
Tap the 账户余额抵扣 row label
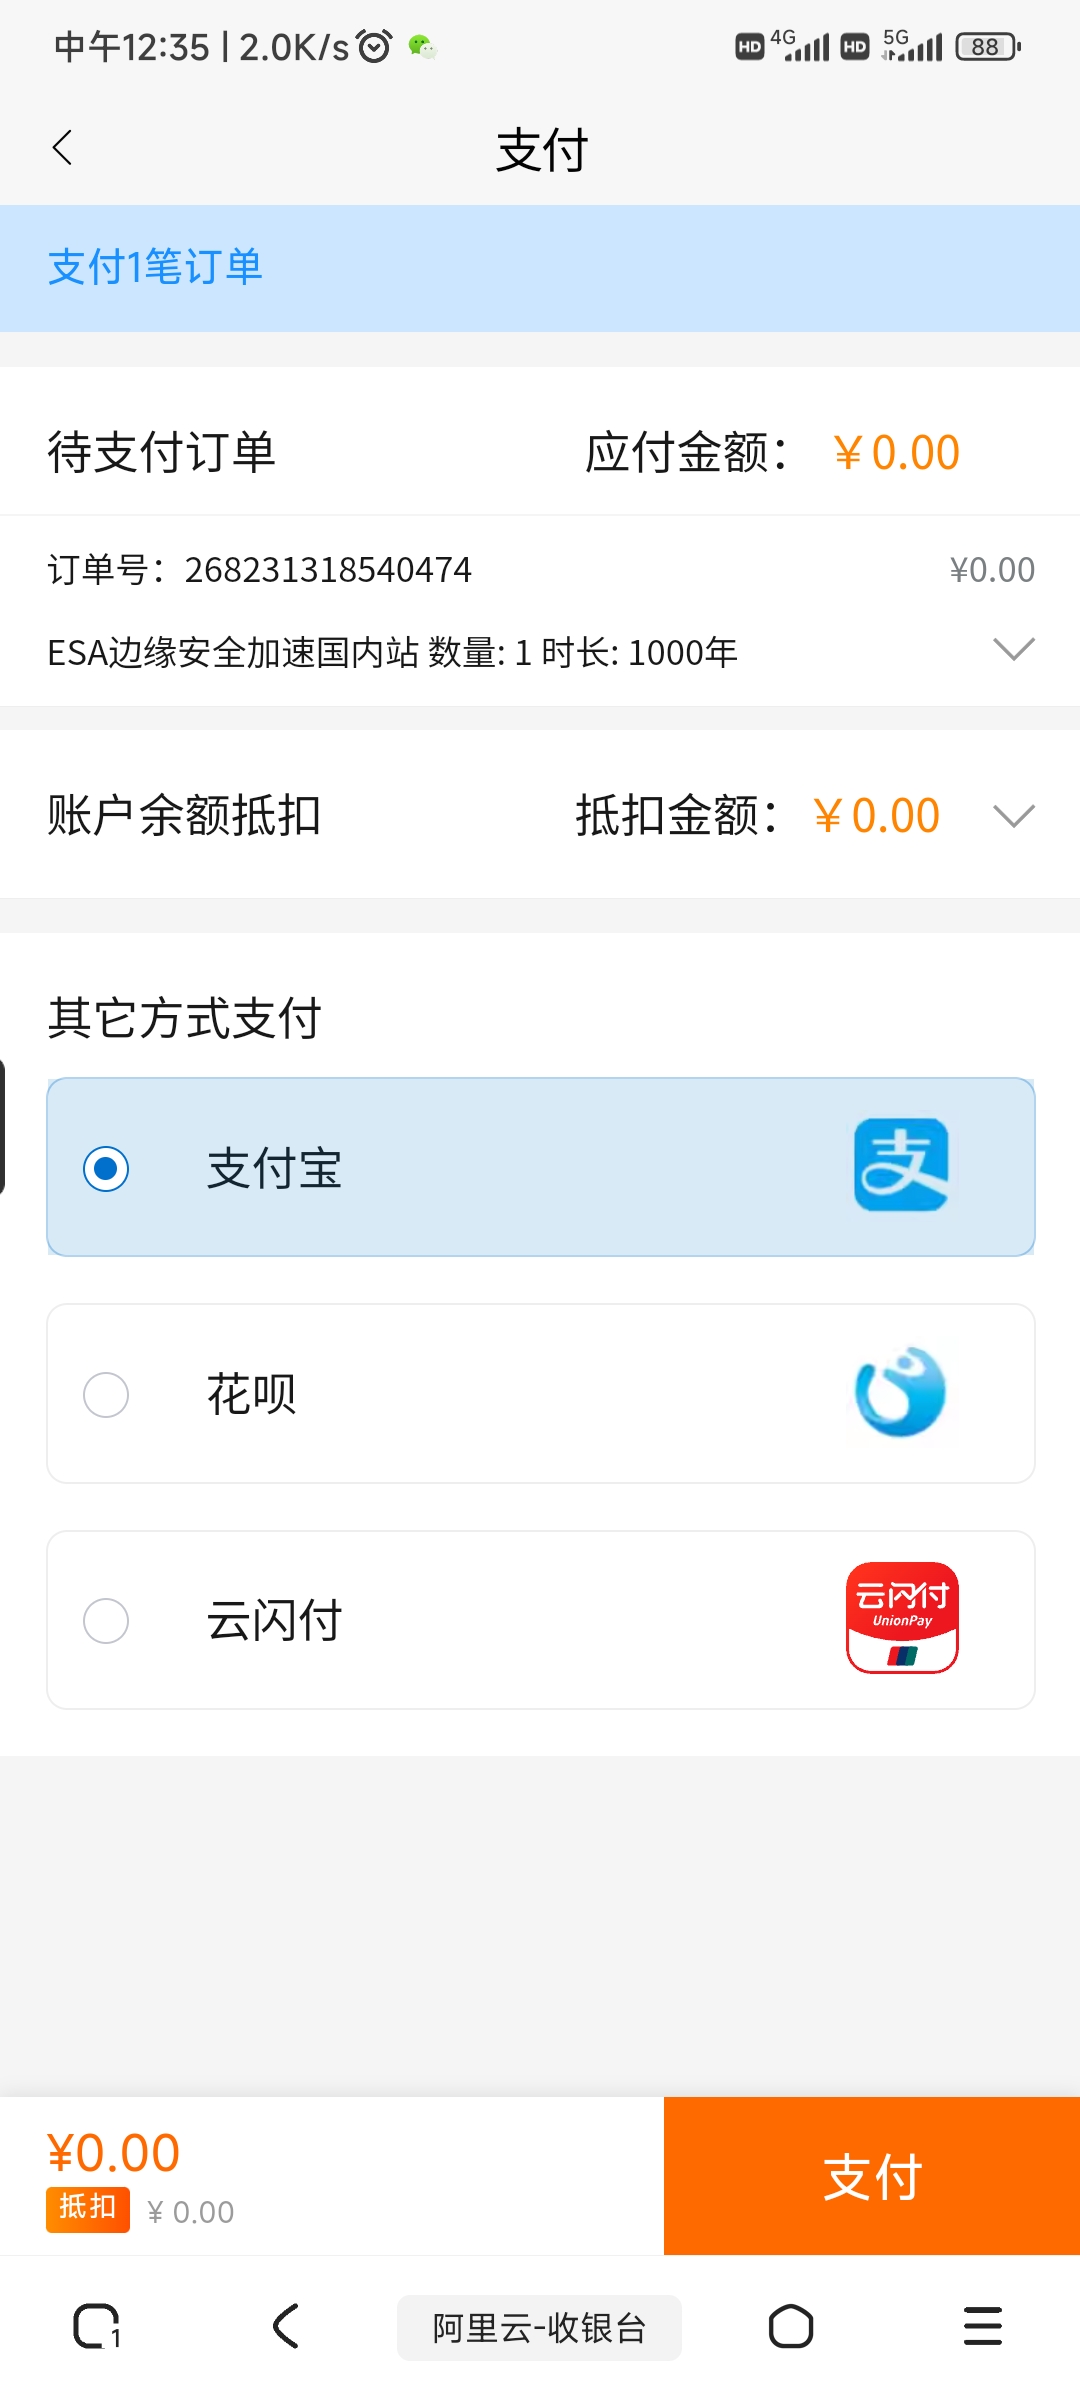click(x=184, y=815)
